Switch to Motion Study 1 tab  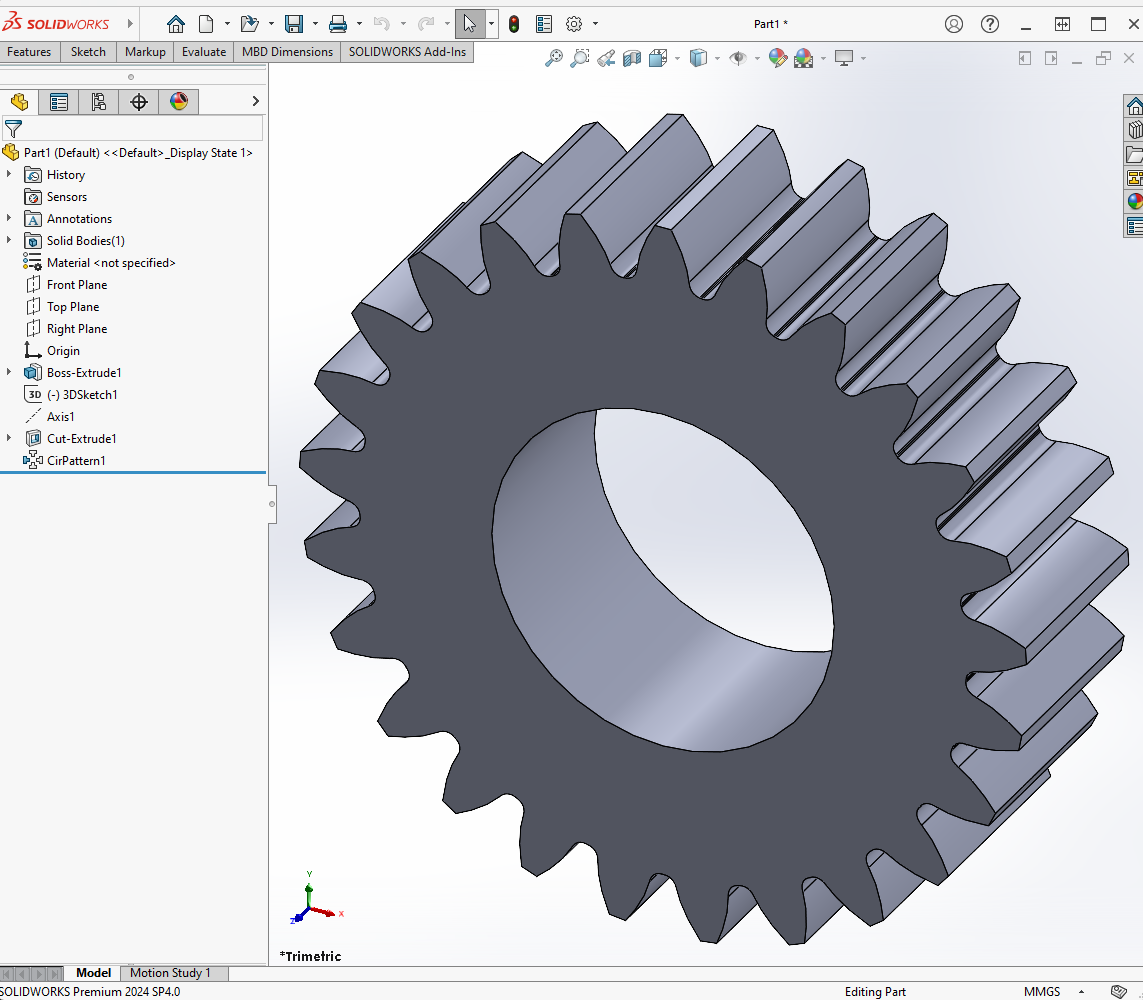pos(170,973)
